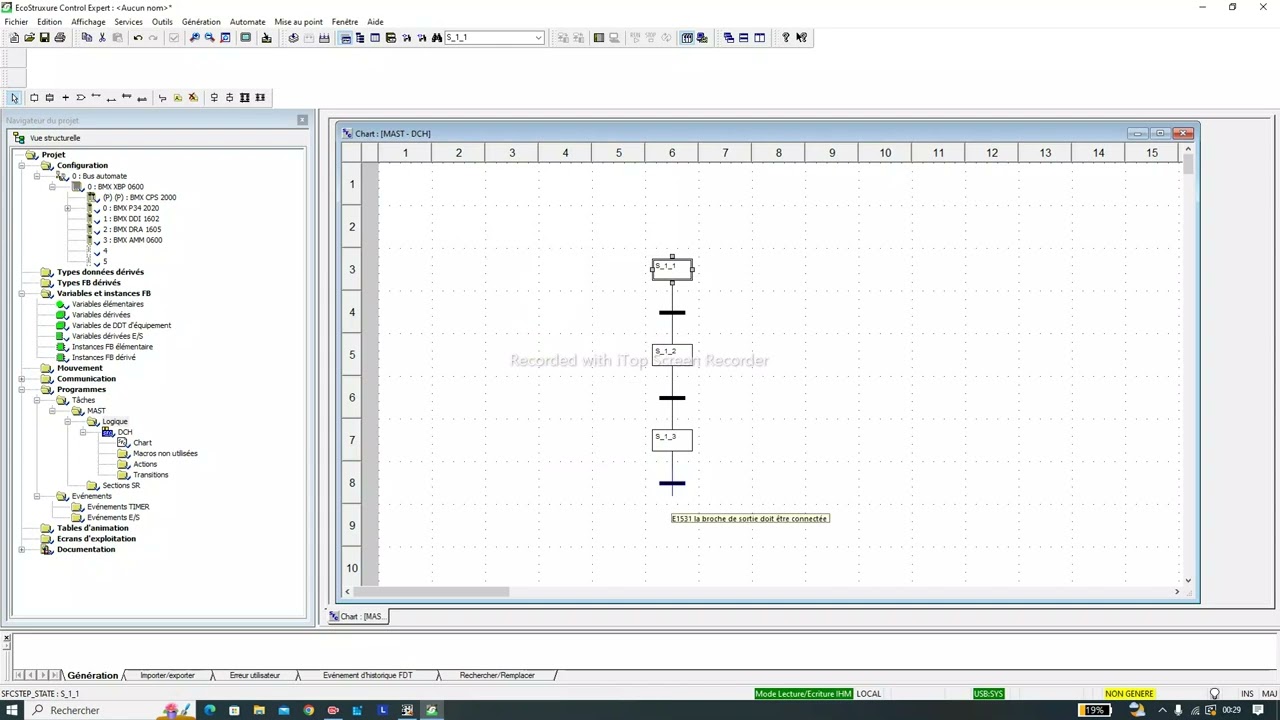This screenshot has height=720, width=1280.
Task: Collapse the DCH section node
Action: (83, 432)
